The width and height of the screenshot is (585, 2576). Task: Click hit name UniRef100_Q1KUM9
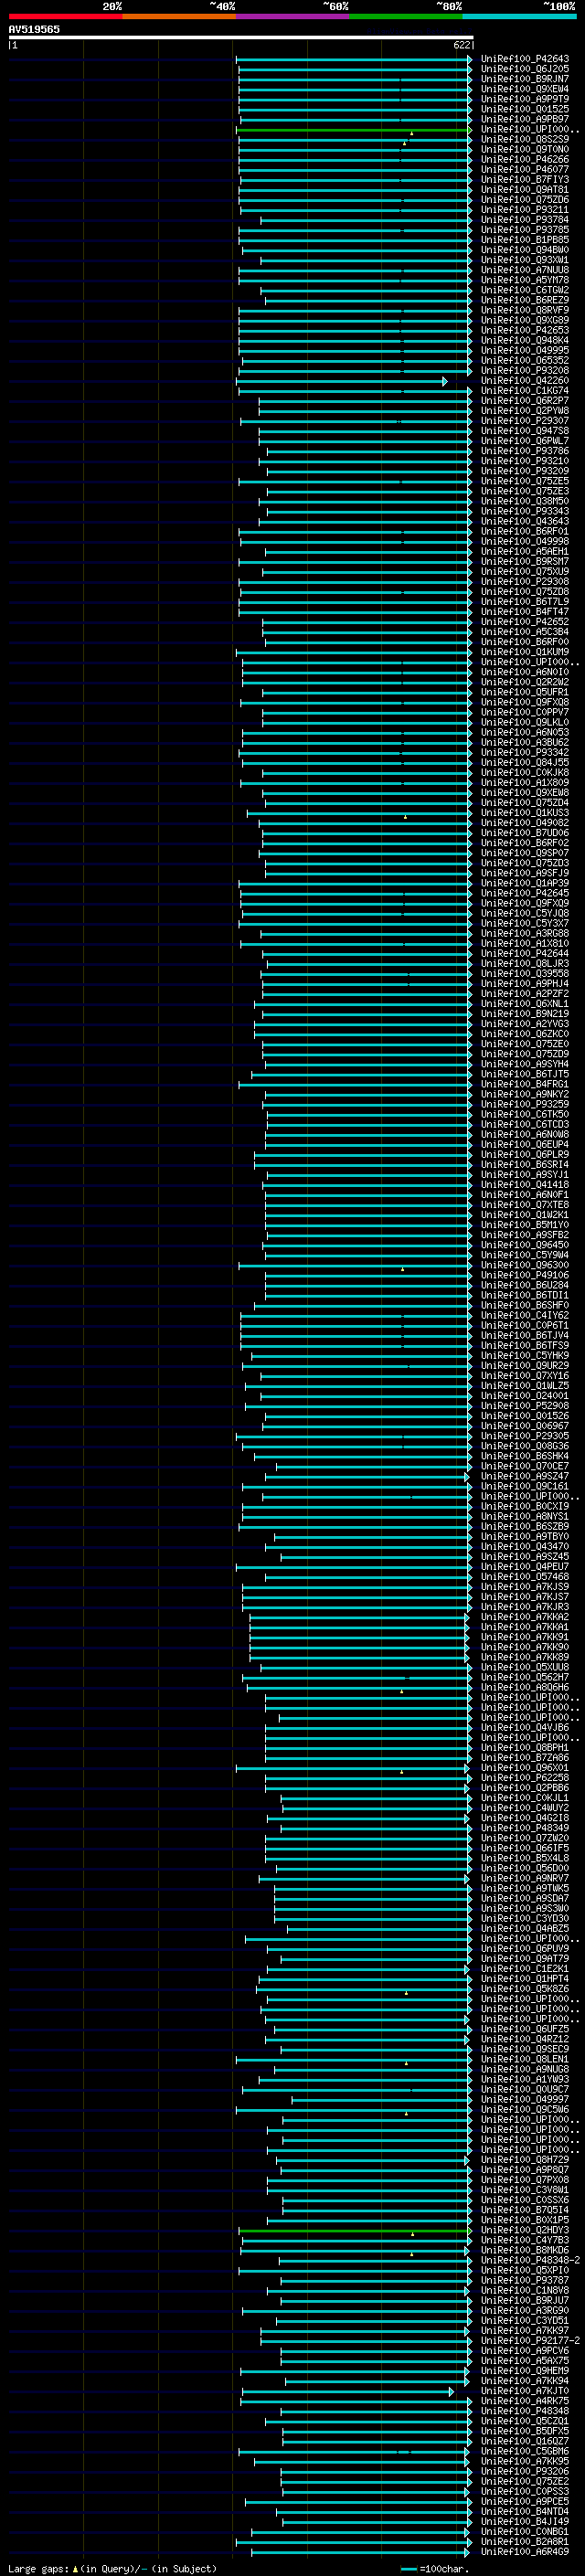tap(525, 652)
